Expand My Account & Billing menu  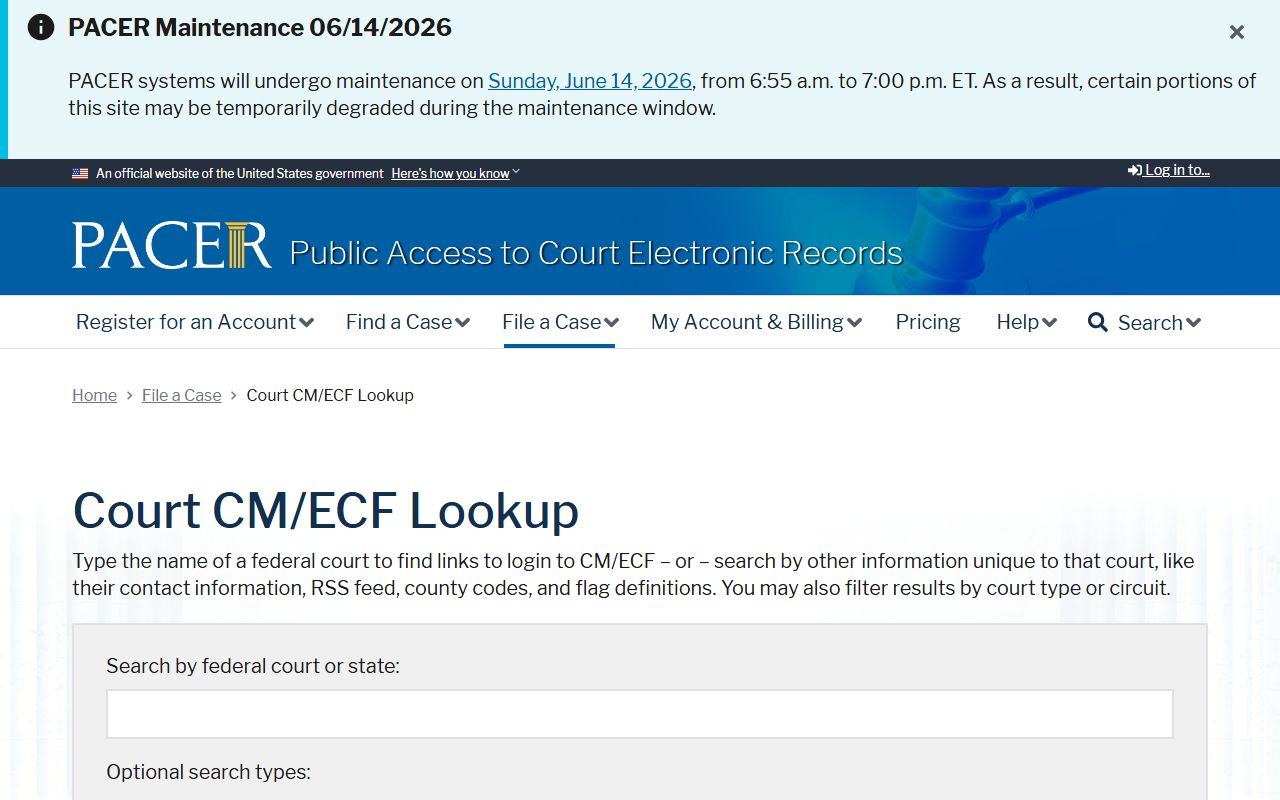756,322
